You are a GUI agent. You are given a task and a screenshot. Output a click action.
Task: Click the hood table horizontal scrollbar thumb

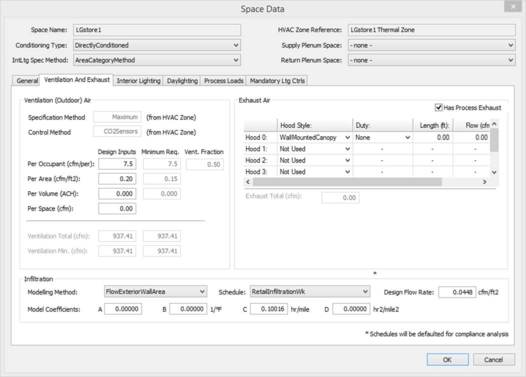(x=347, y=182)
